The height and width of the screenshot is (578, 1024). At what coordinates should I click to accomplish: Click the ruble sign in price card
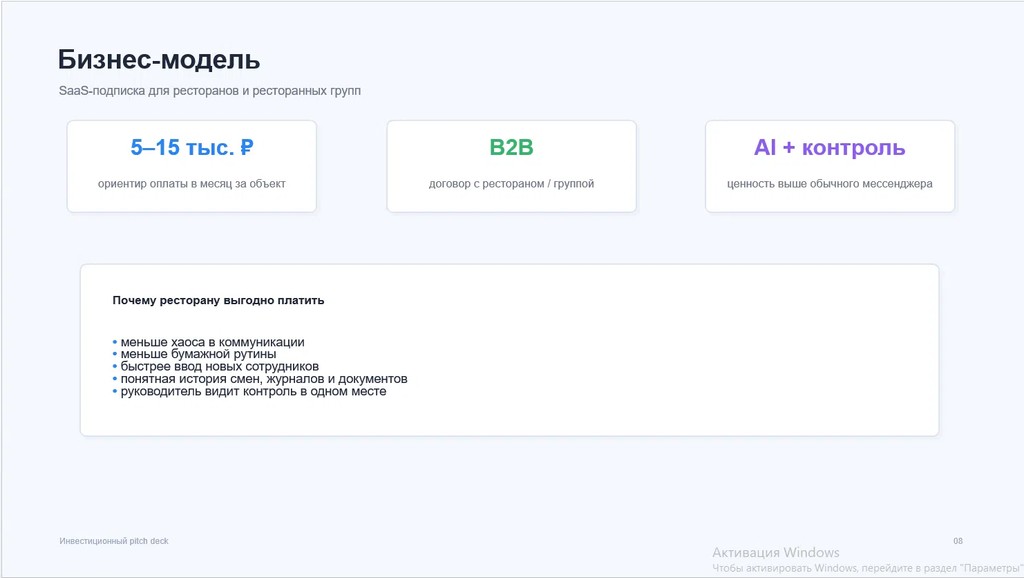click(x=246, y=148)
